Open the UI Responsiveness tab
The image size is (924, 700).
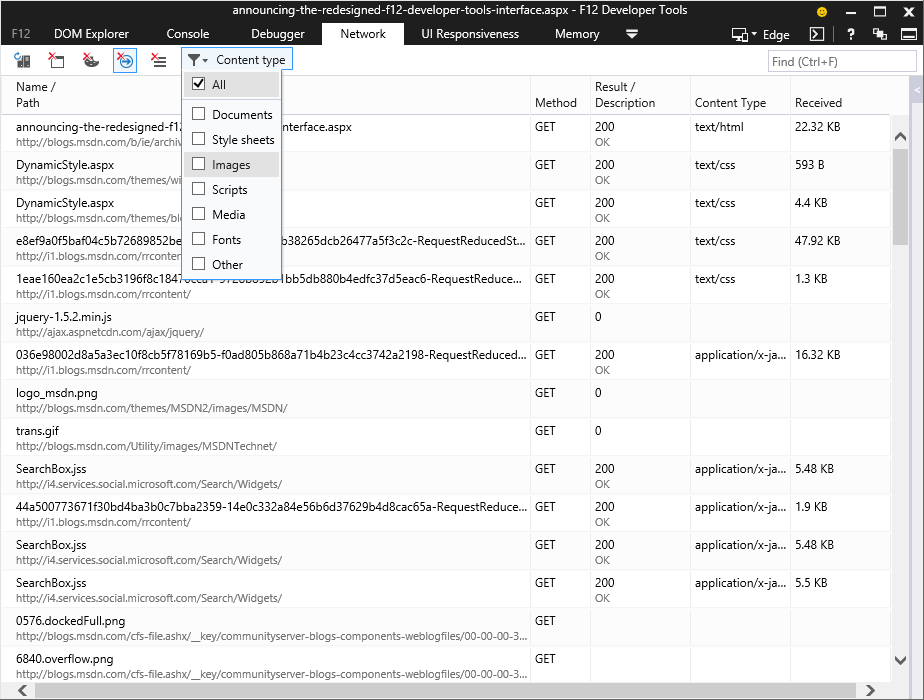(470, 34)
